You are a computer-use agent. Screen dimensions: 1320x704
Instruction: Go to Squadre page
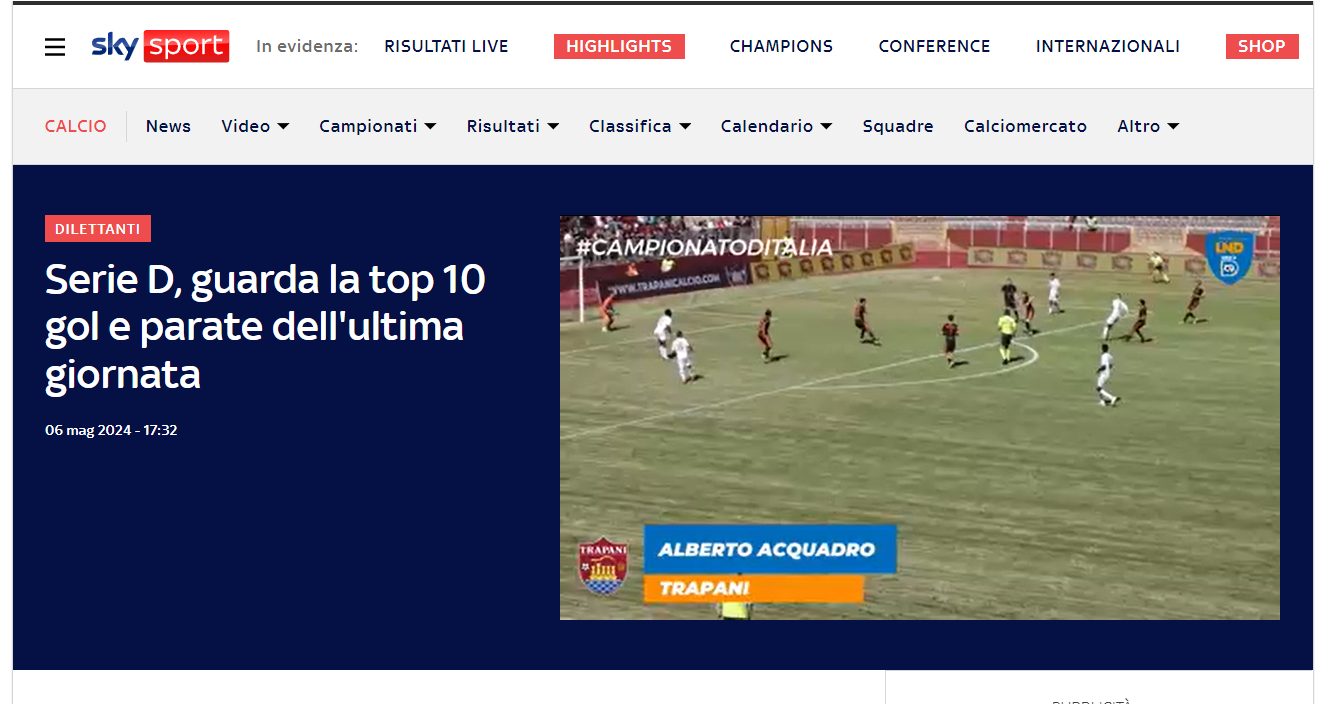898,126
